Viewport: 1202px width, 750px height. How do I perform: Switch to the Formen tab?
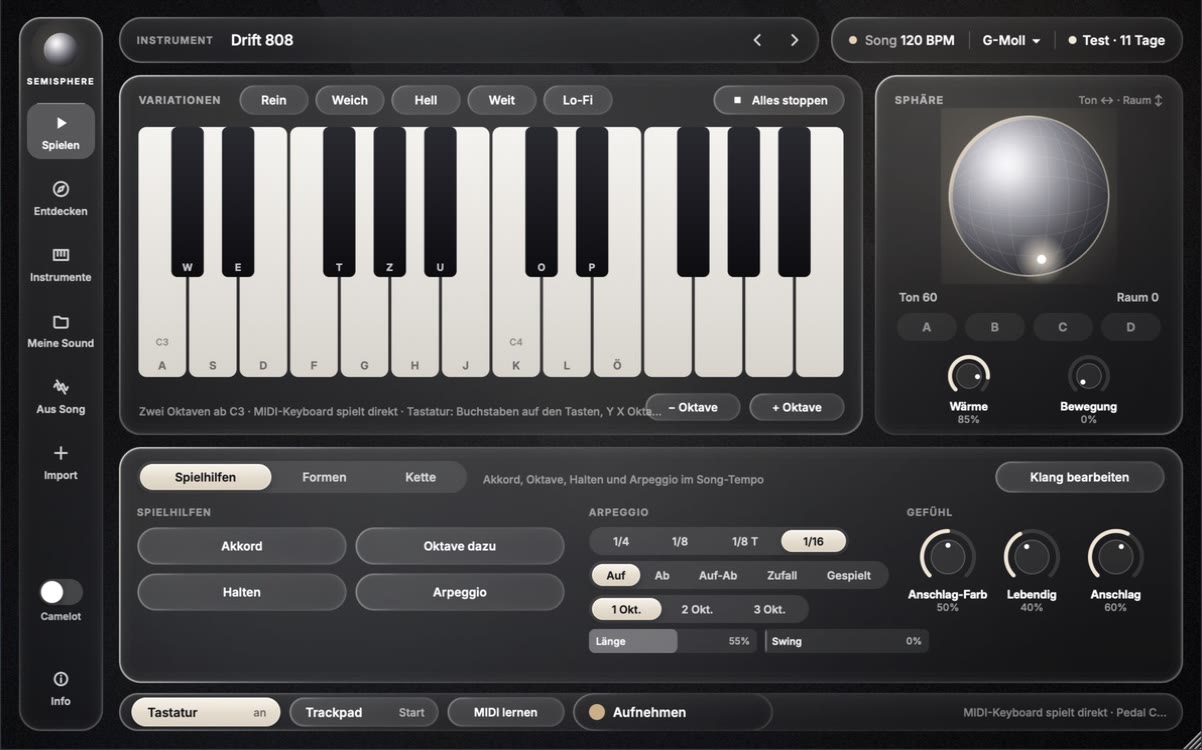(x=324, y=477)
